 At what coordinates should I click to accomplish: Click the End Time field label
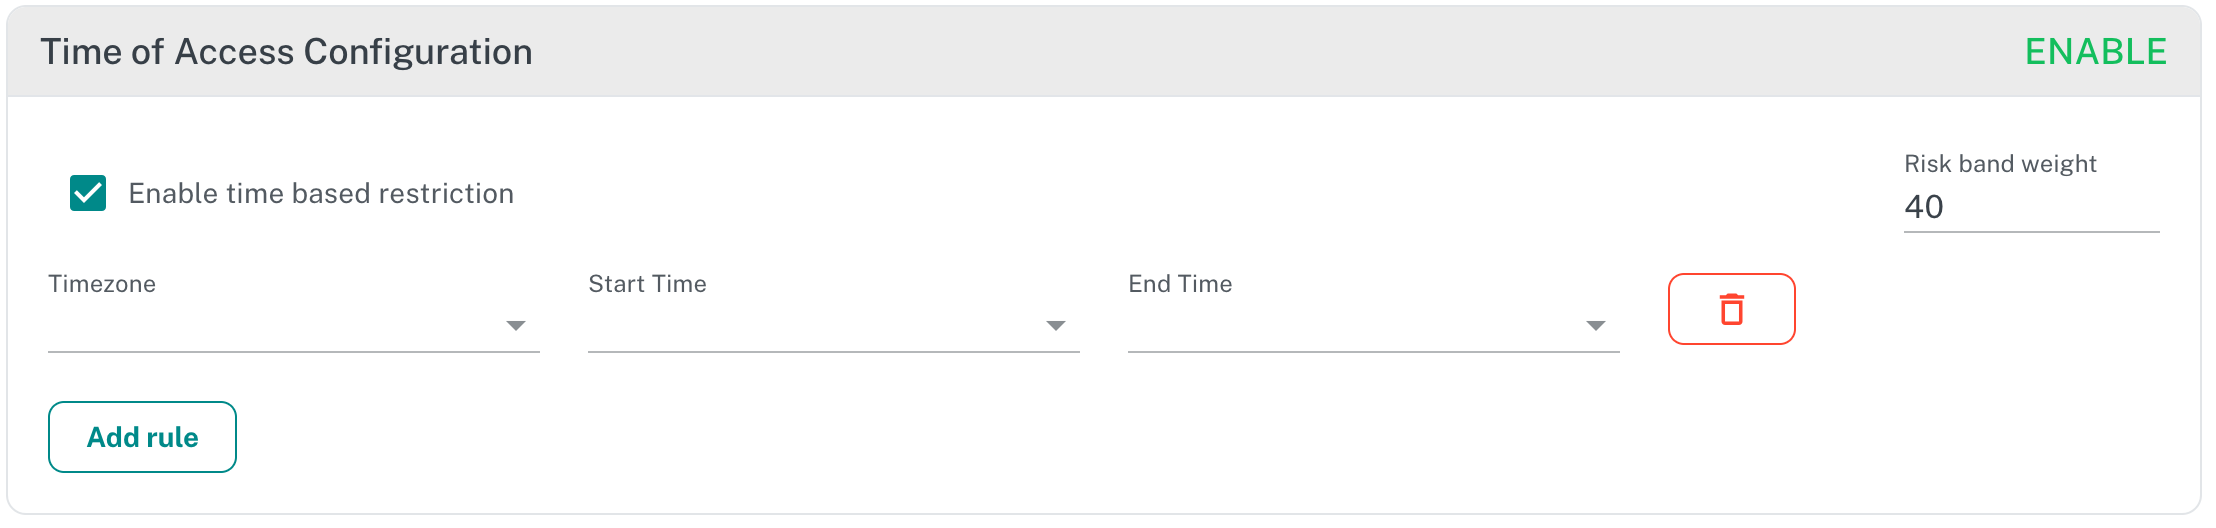point(1180,284)
